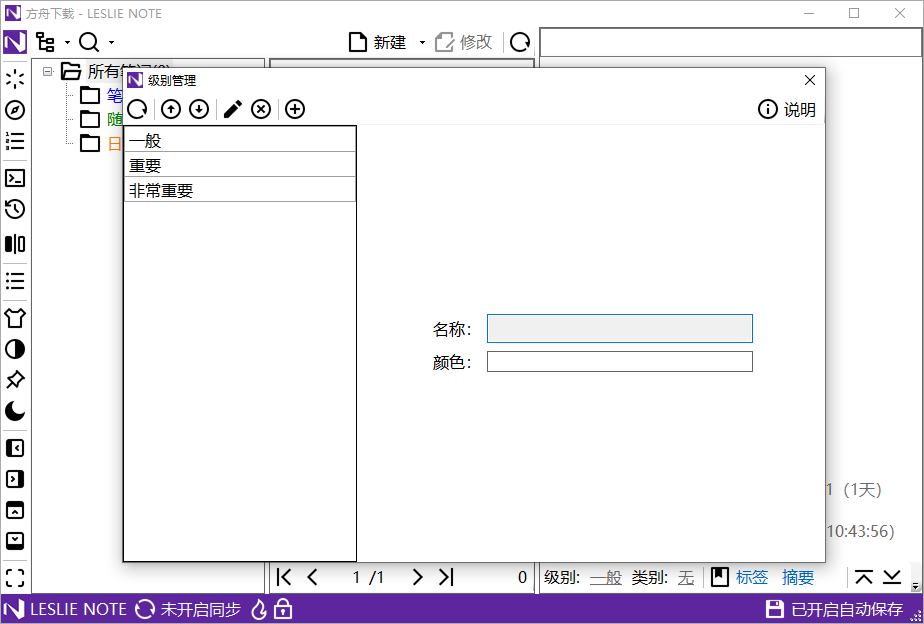Switch to the 标签 tab
Viewport: 924px width, 624px height.
click(x=752, y=577)
